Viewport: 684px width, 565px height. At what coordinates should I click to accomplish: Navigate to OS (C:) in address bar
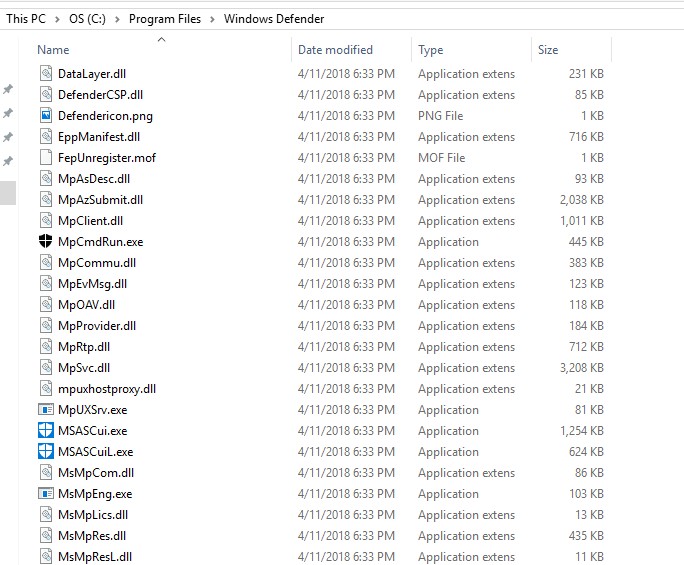(x=87, y=19)
